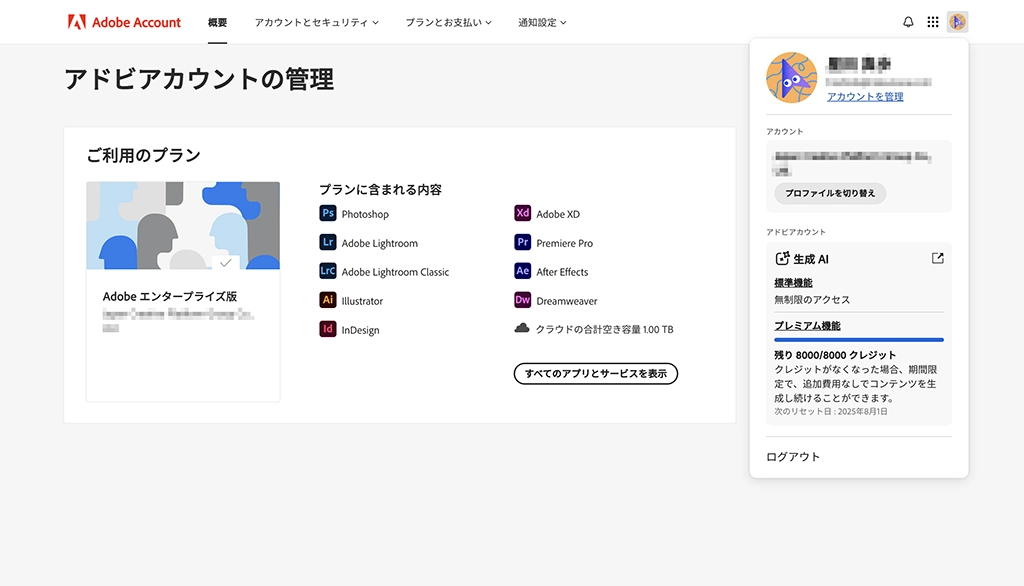Click Adobe Lightroom Classic label
Image resolution: width=1024 pixels, height=586 pixels.
395,272
